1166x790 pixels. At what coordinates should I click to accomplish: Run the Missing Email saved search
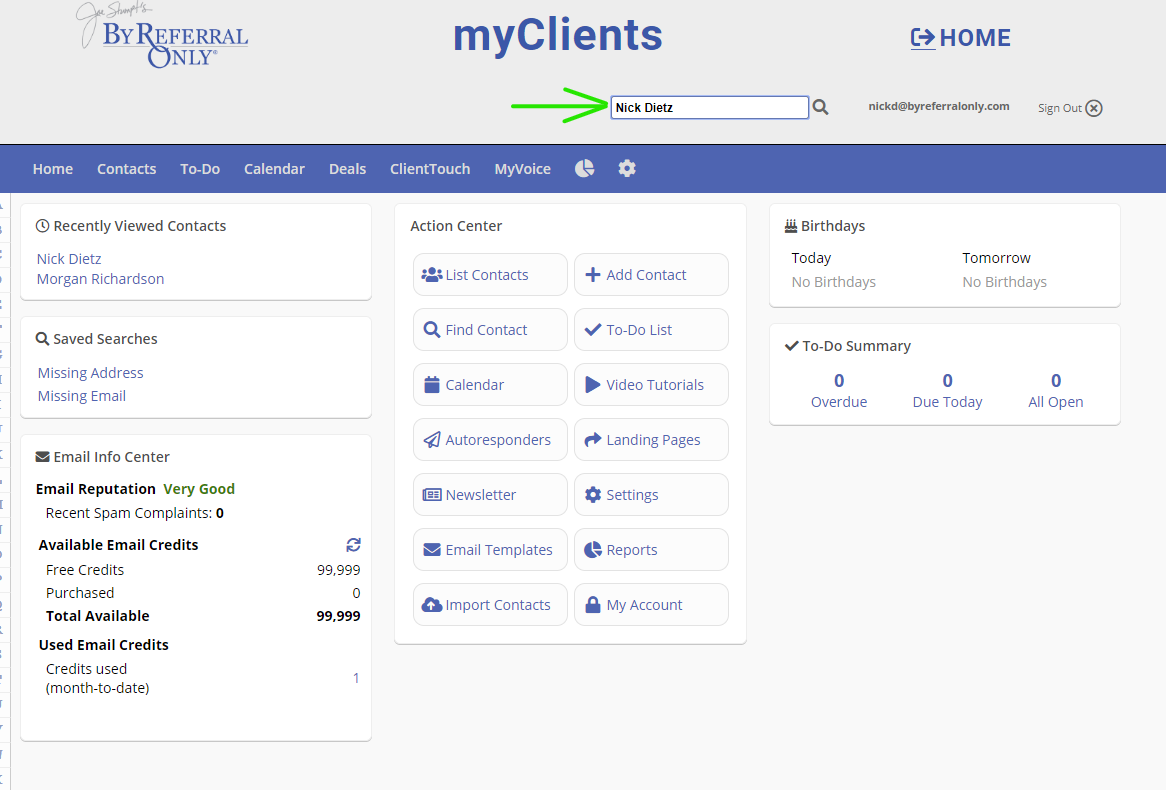click(x=82, y=396)
